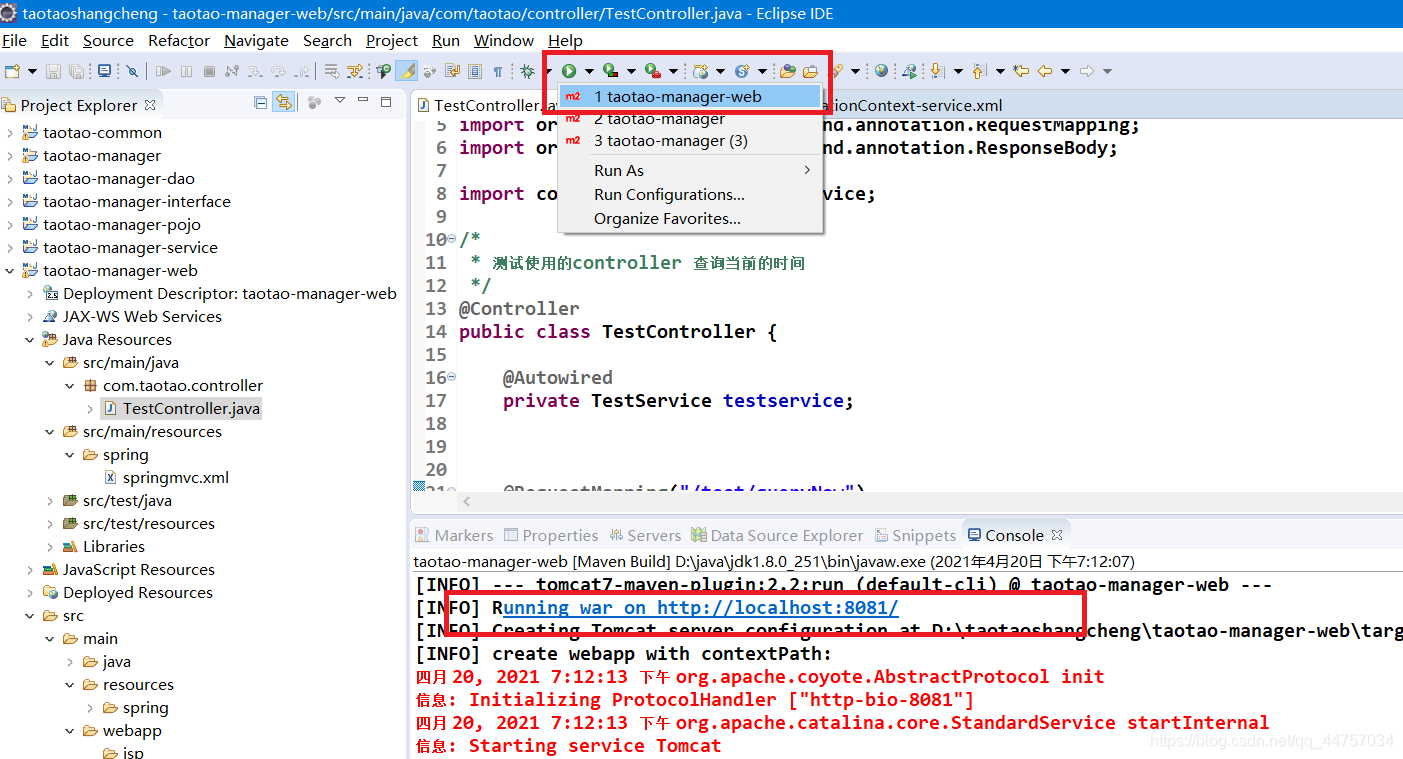Open the External Tools dropdown arrow

(673, 71)
